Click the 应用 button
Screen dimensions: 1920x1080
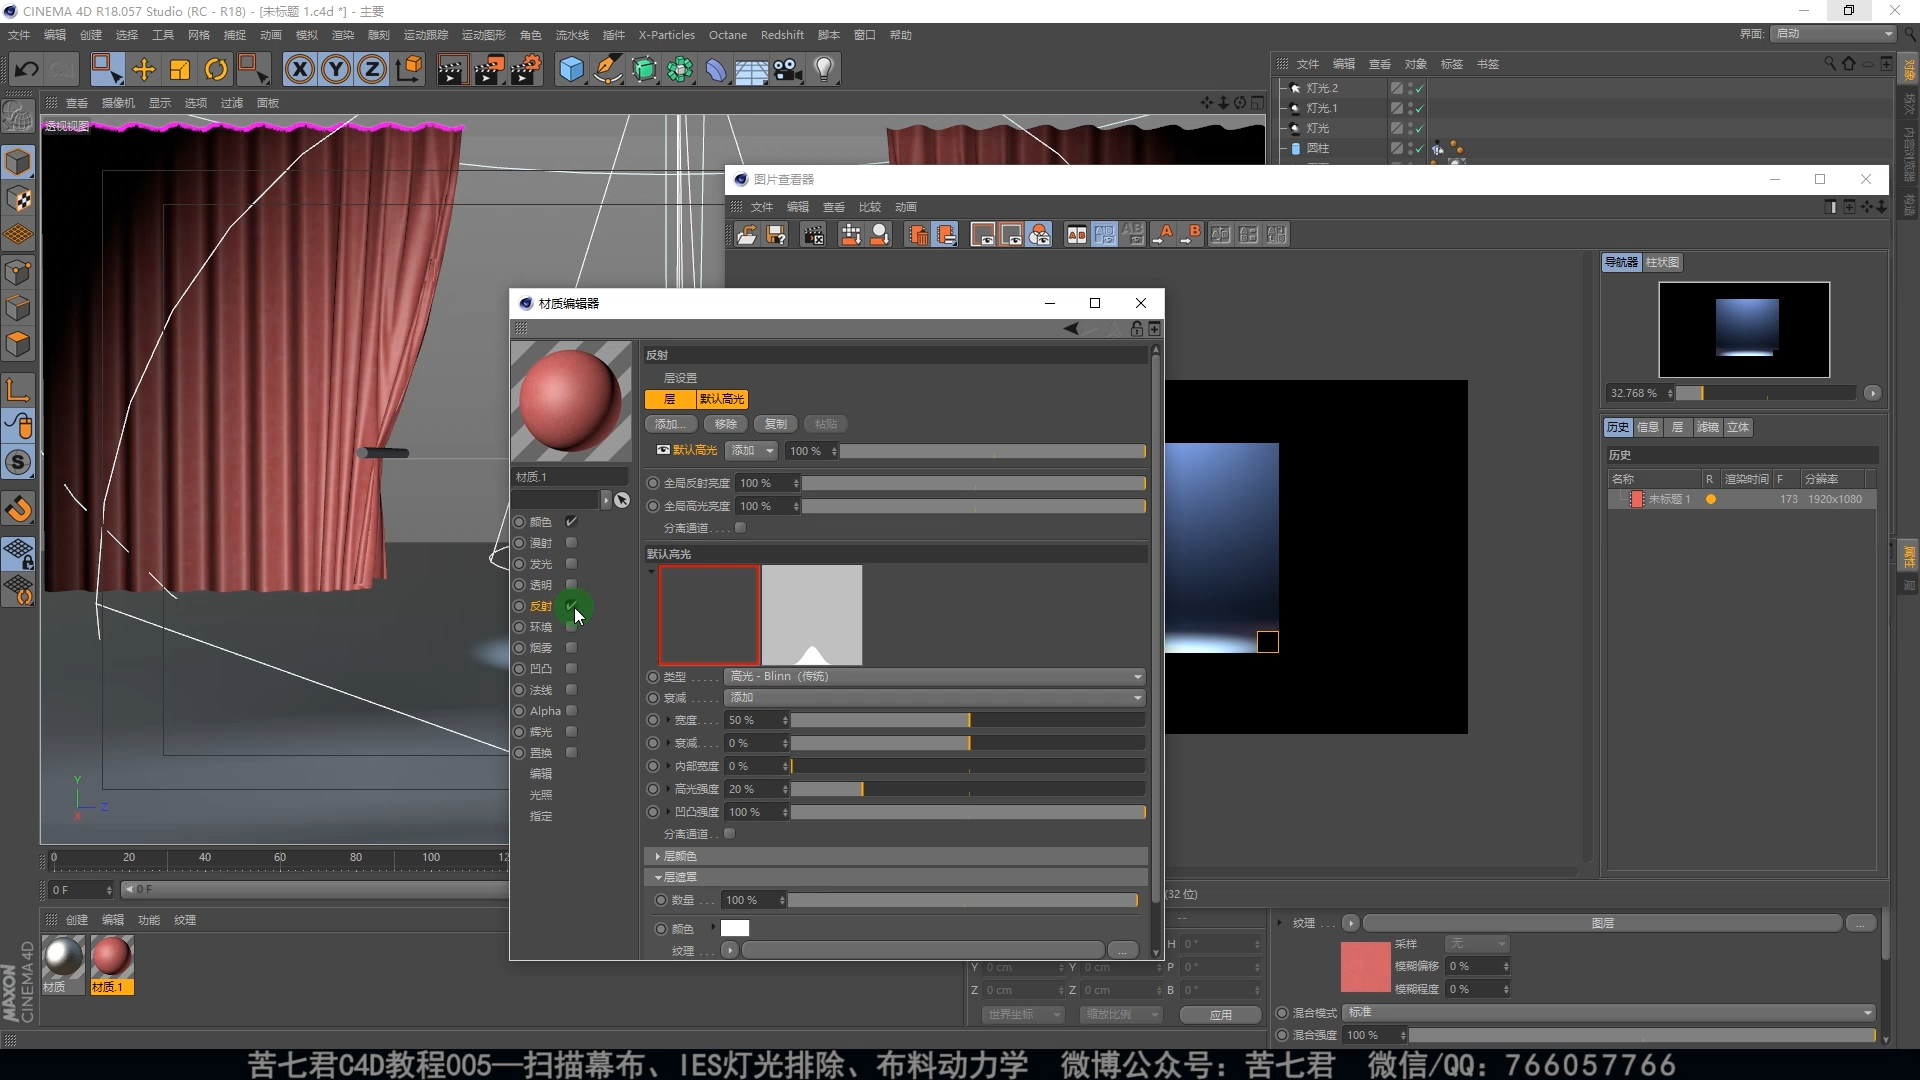(x=1220, y=1015)
